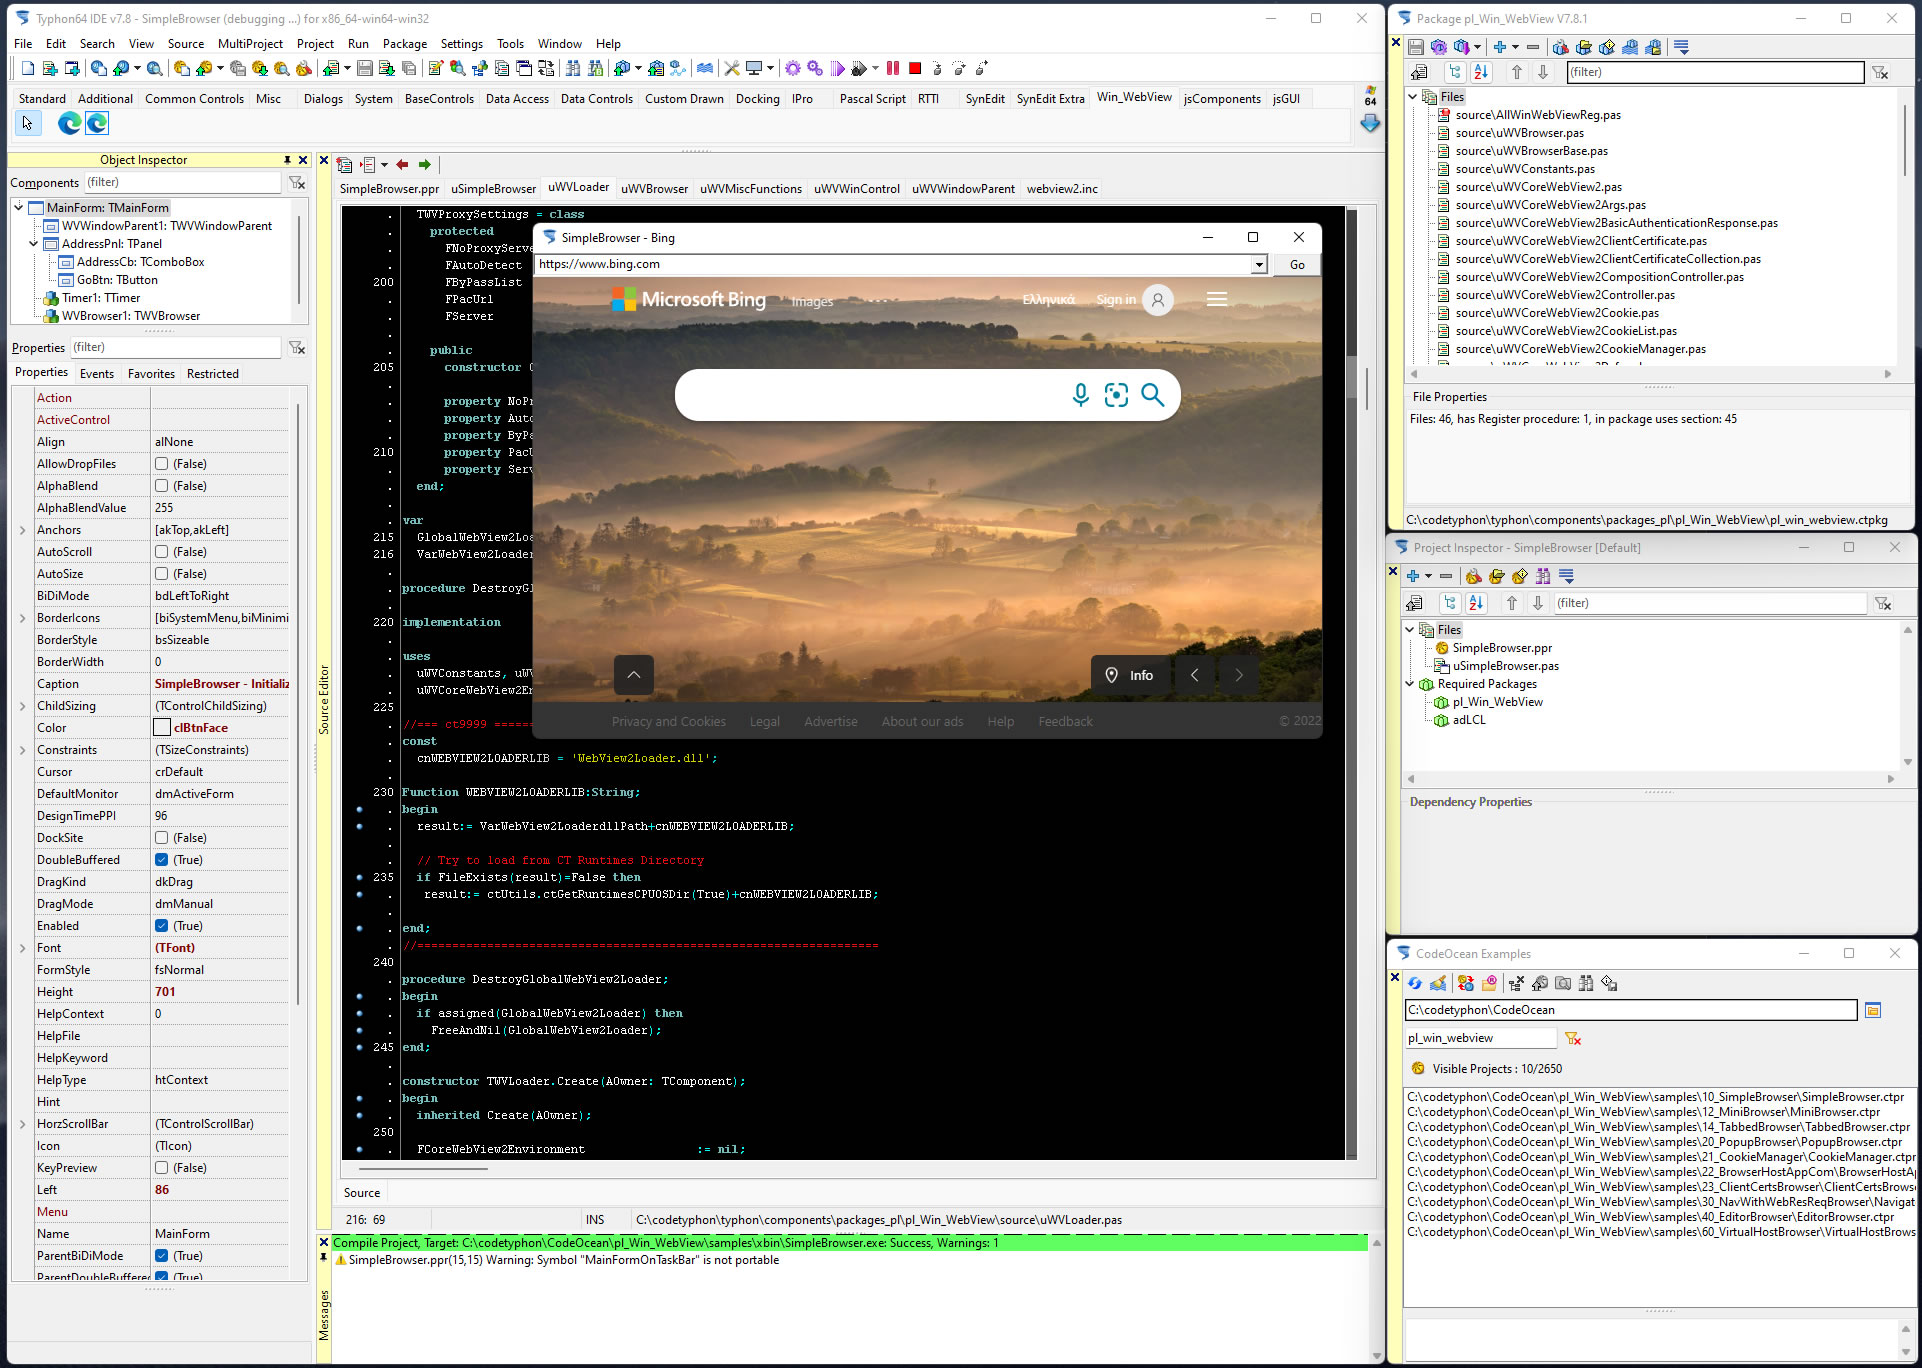The image size is (1922, 1368).
Task: Click sort A-Z icon in Project Inspector
Action: pos(1476,603)
